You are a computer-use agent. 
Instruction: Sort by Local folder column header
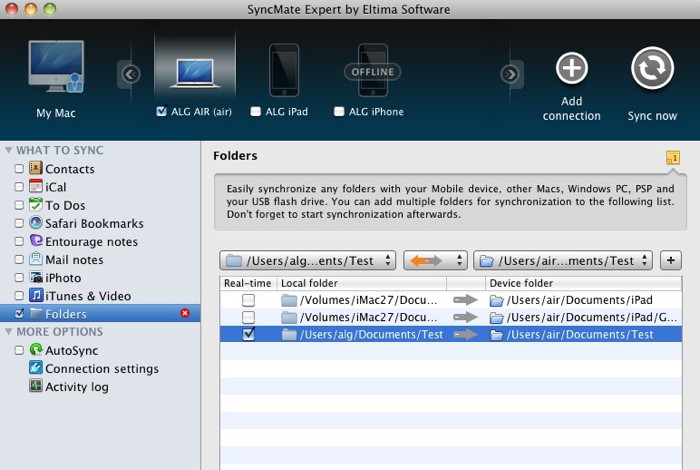click(362, 283)
